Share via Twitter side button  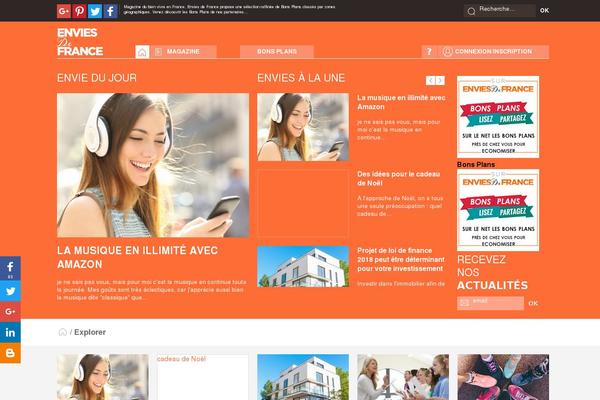click(x=10, y=291)
